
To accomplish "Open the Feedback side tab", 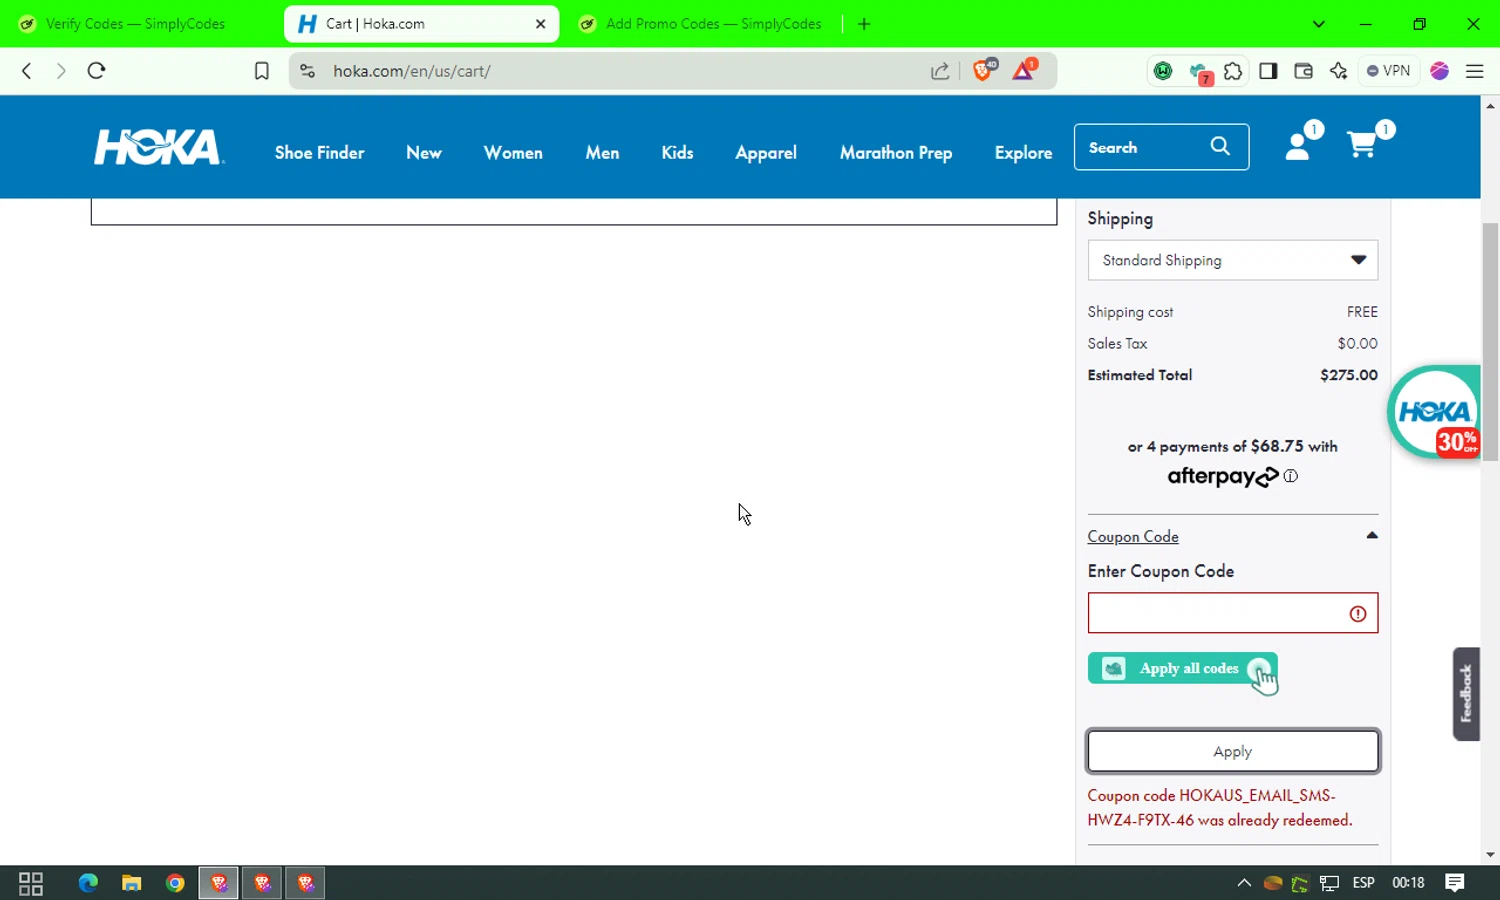I will click(1466, 694).
